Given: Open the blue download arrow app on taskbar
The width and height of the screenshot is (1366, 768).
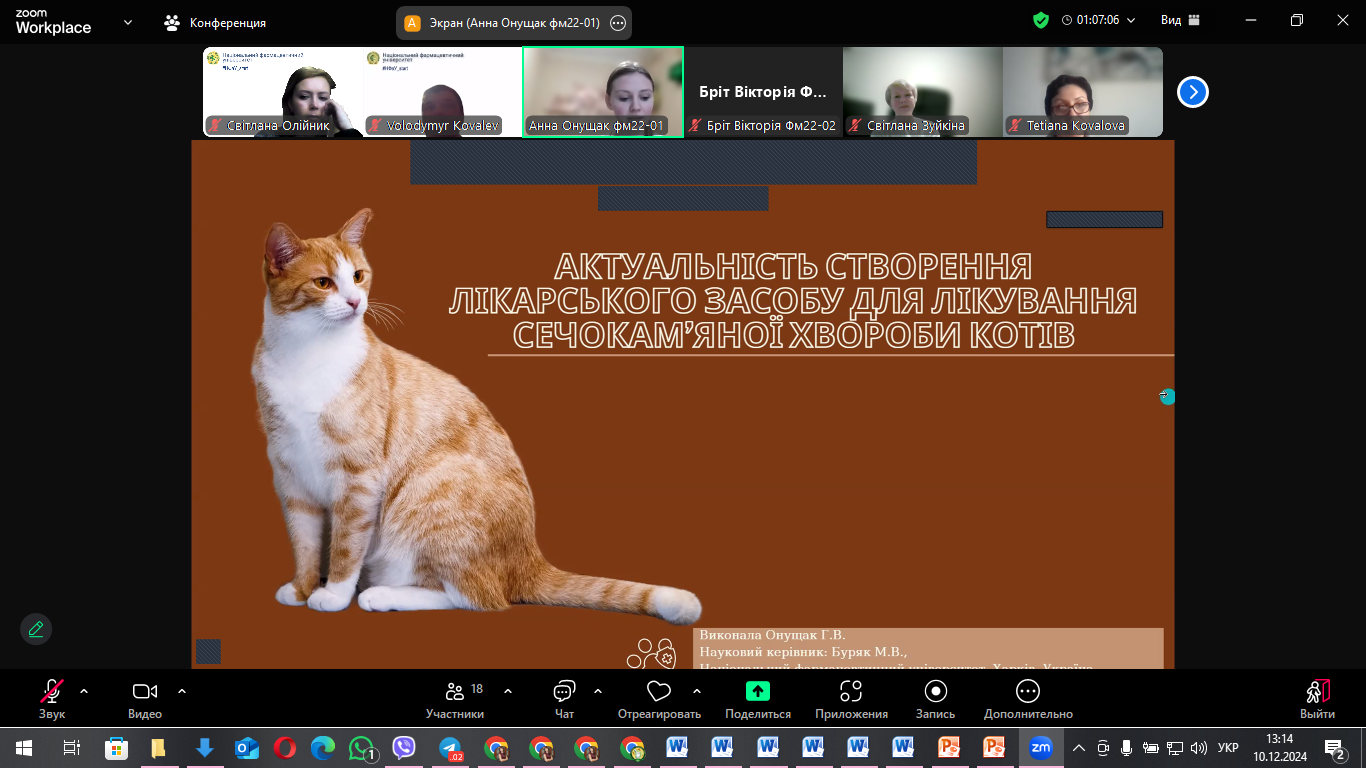Looking at the screenshot, I should pyautogui.click(x=204, y=748).
